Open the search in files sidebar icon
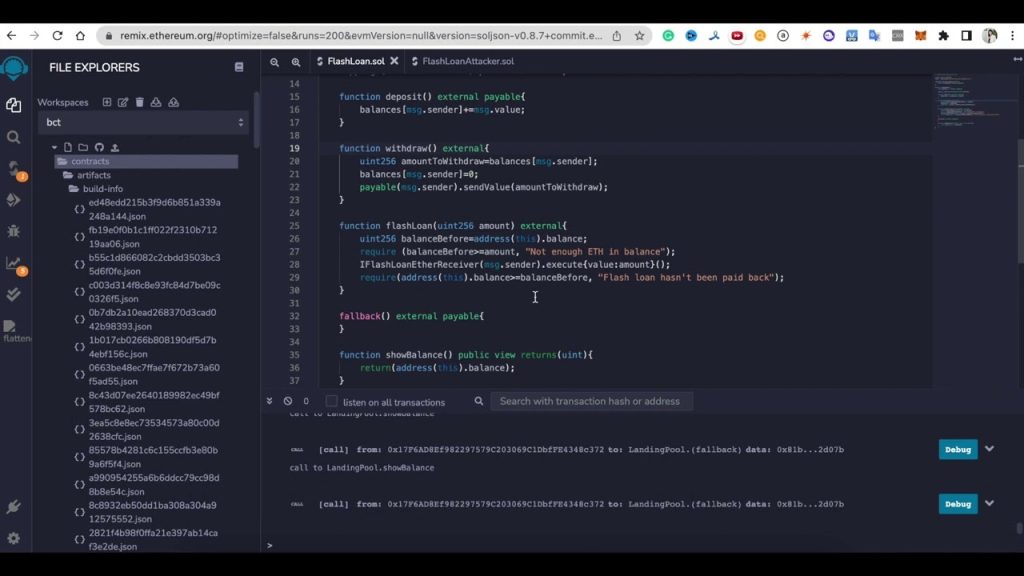The image size is (1024, 576). coord(14,137)
